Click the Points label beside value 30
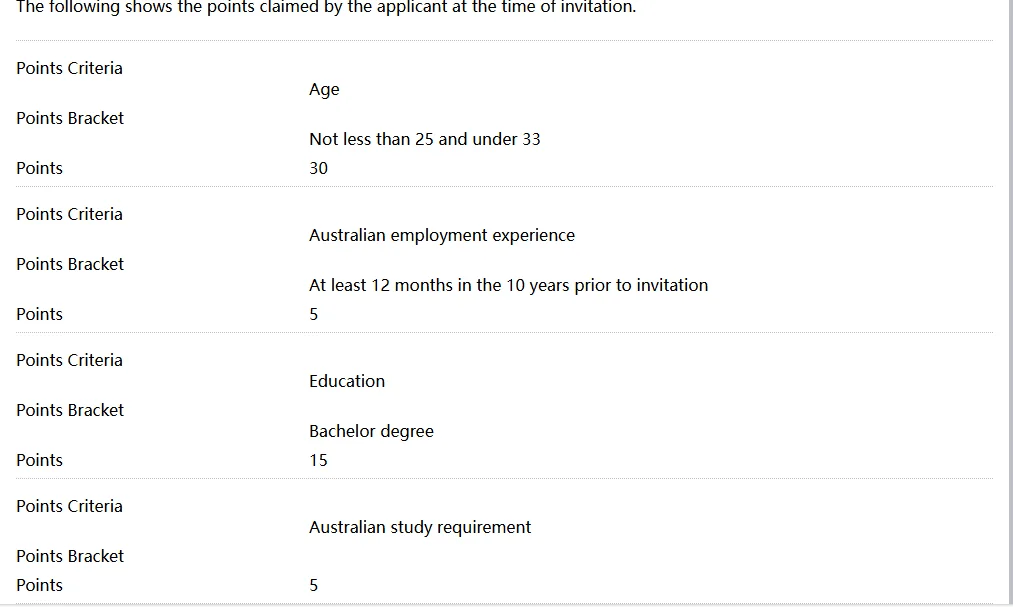 point(39,168)
